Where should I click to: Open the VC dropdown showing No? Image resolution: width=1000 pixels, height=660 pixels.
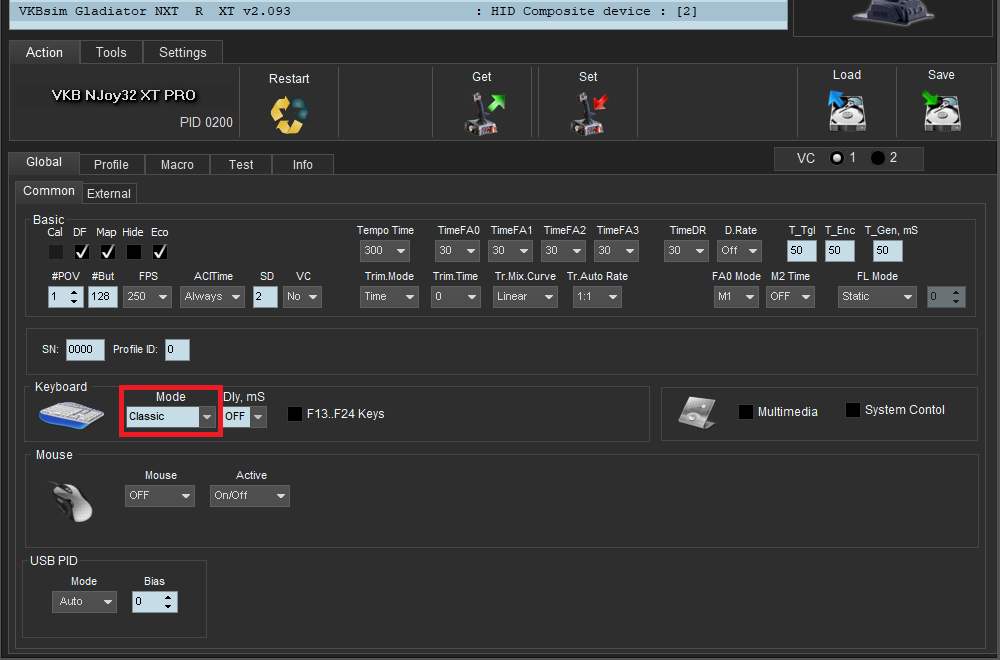click(302, 297)
